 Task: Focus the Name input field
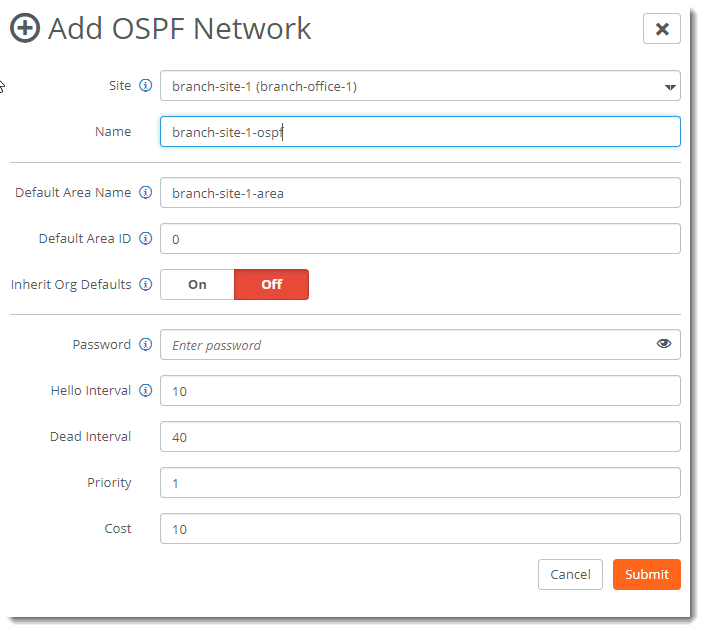coord(420,132)
